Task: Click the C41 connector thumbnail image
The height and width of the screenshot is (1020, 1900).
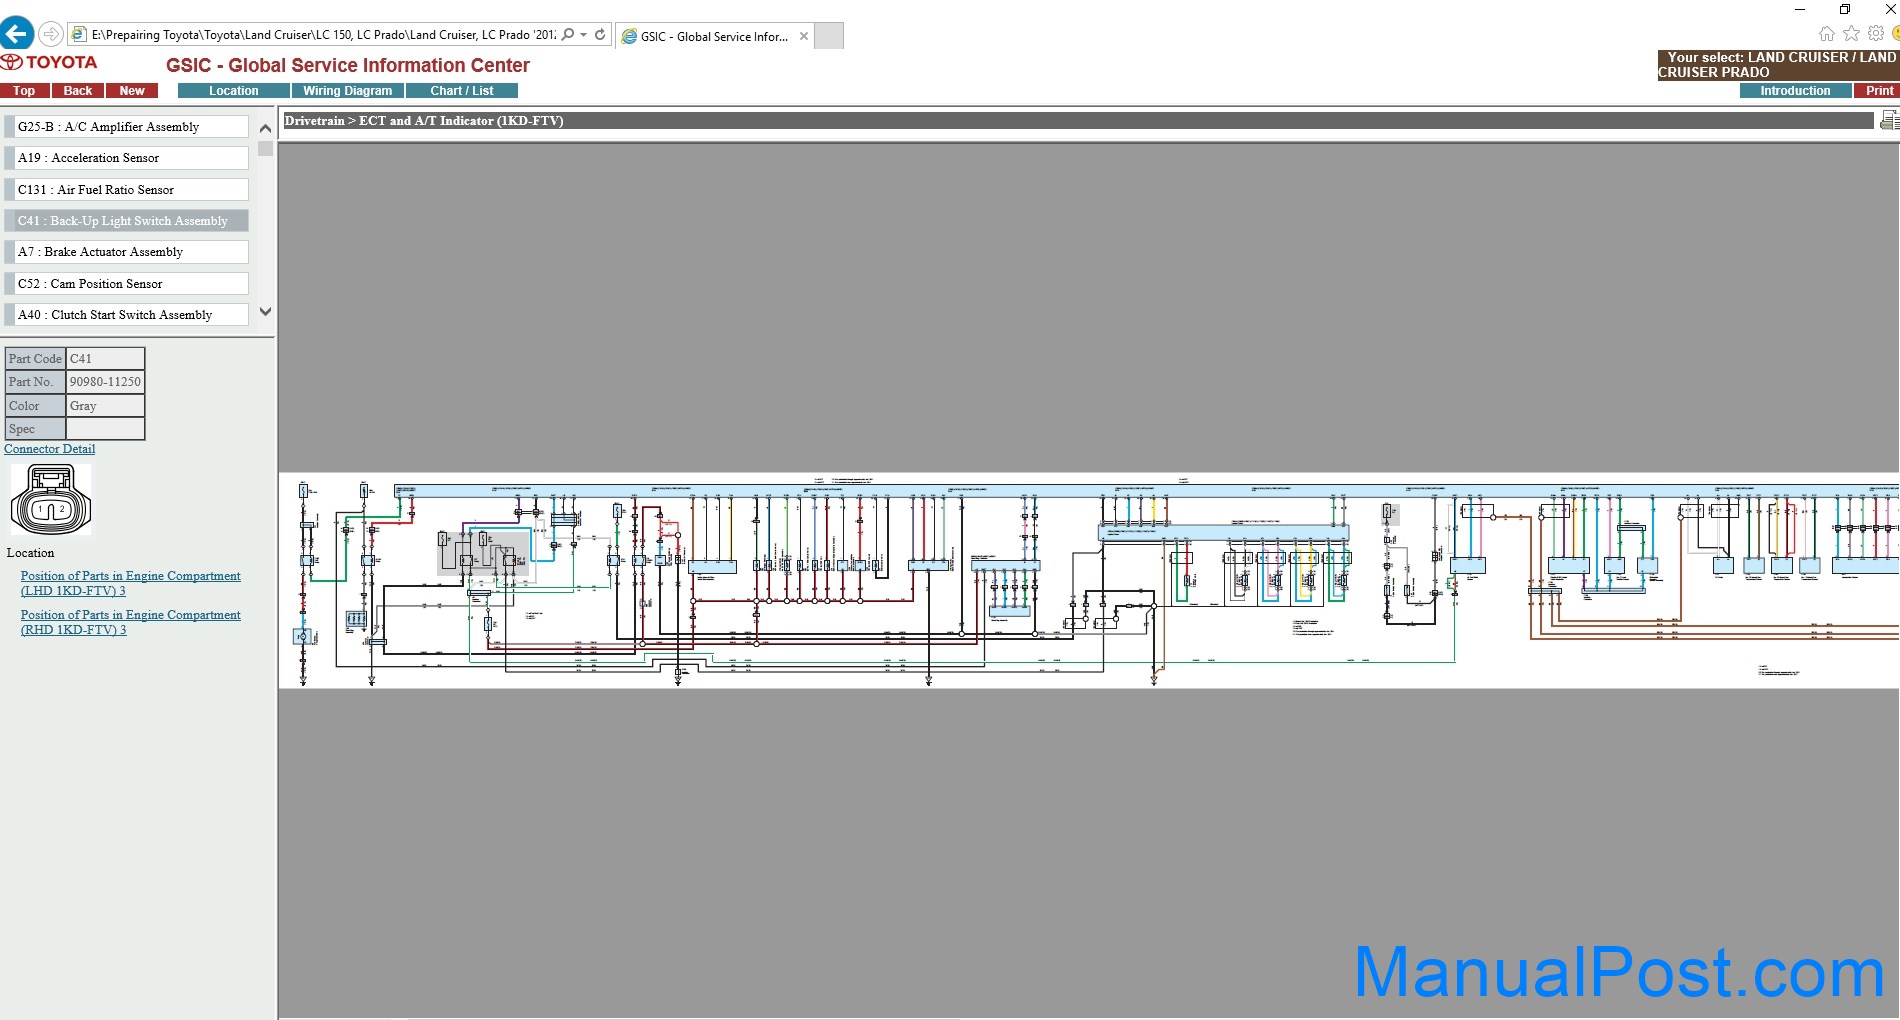Action: [x=51, y=500]
